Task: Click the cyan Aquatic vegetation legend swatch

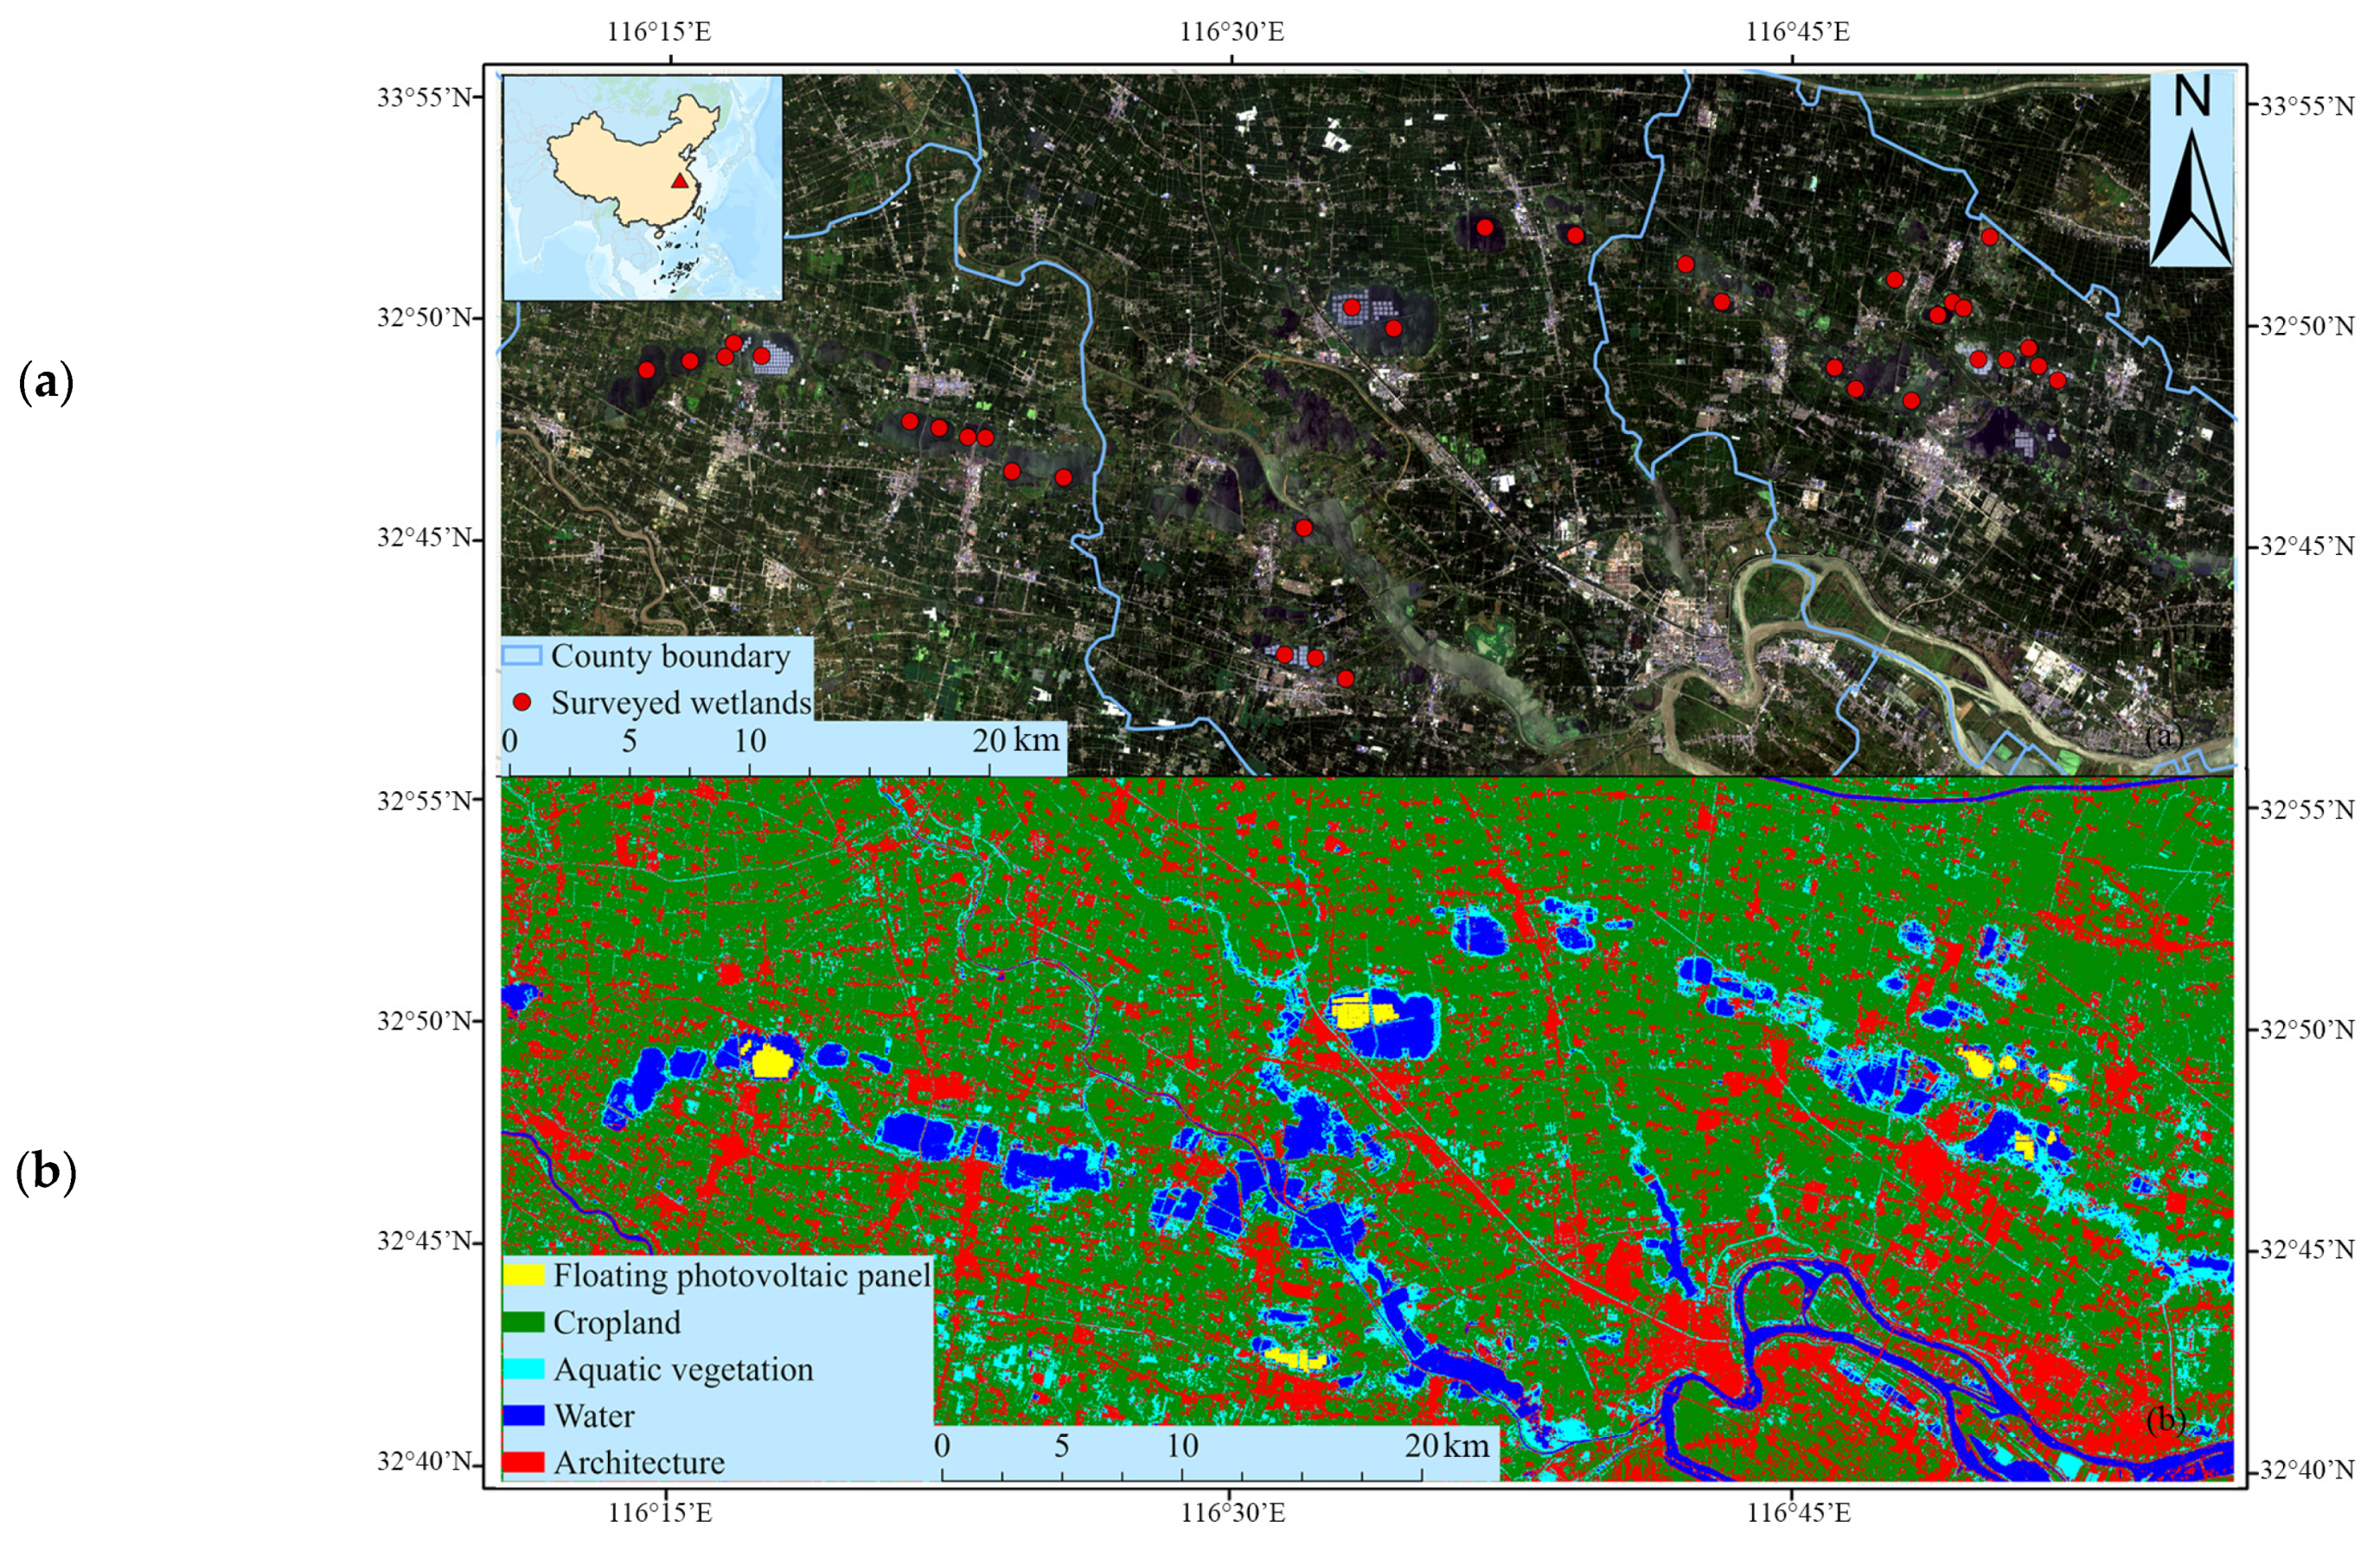Action: [x=524, y=1369]
